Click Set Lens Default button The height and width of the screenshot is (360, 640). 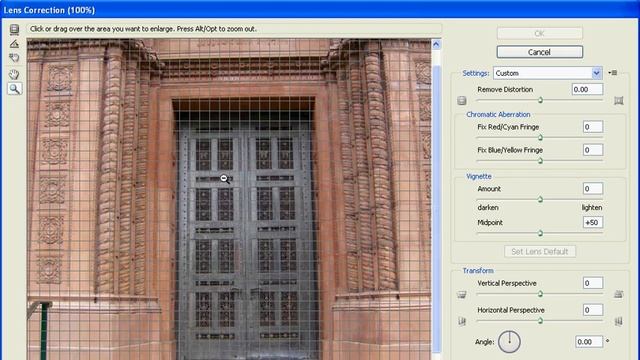pos(540,251)
